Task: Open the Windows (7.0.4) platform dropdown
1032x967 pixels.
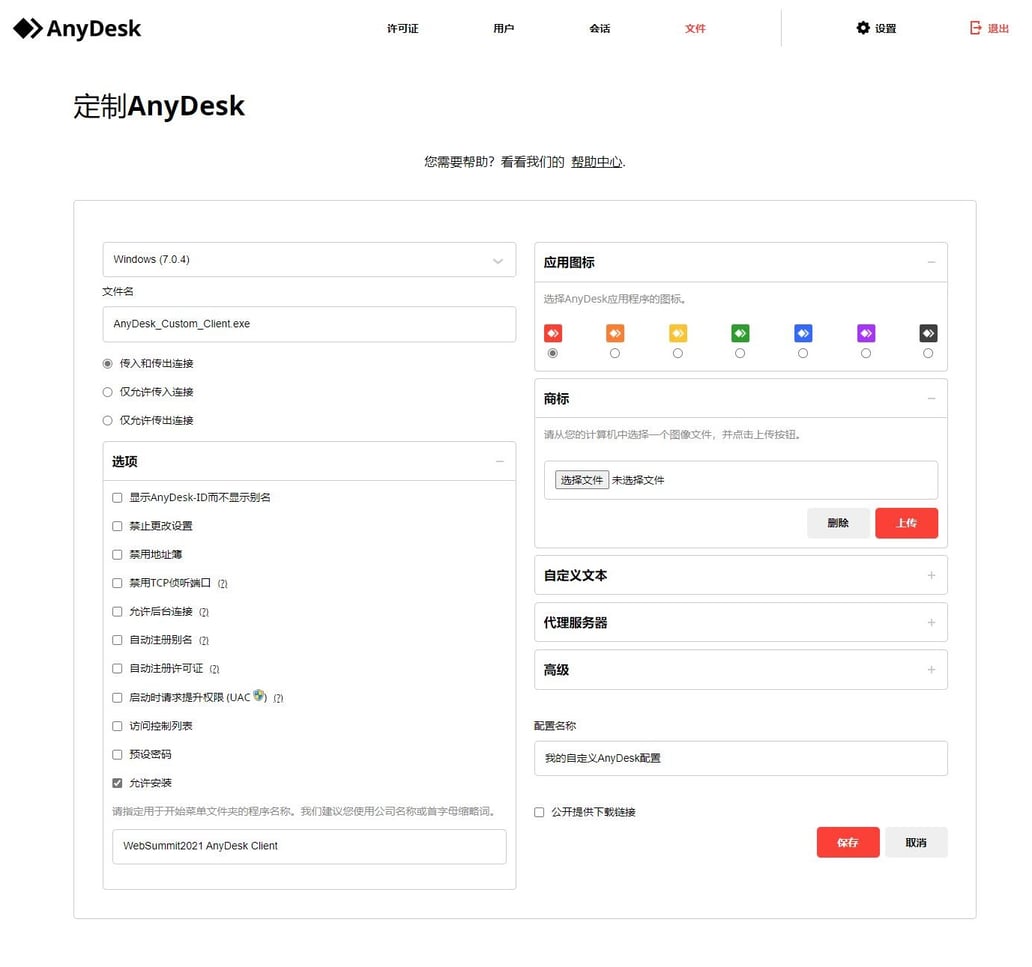Action: [x=309, y=260]
